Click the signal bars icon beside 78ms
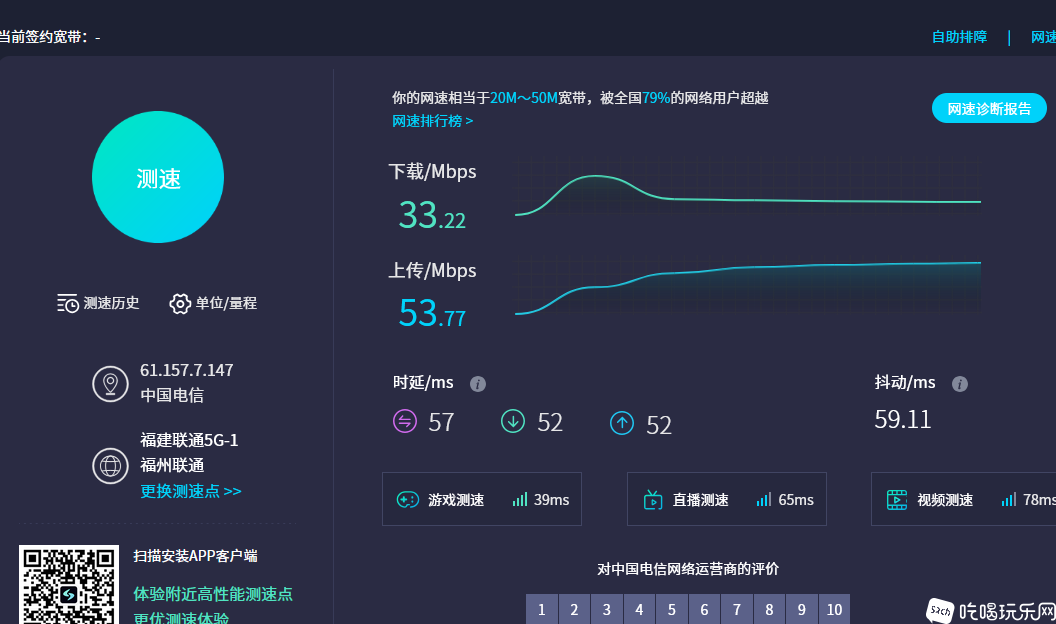The image size is (1056, 624). click(1008, 499)
